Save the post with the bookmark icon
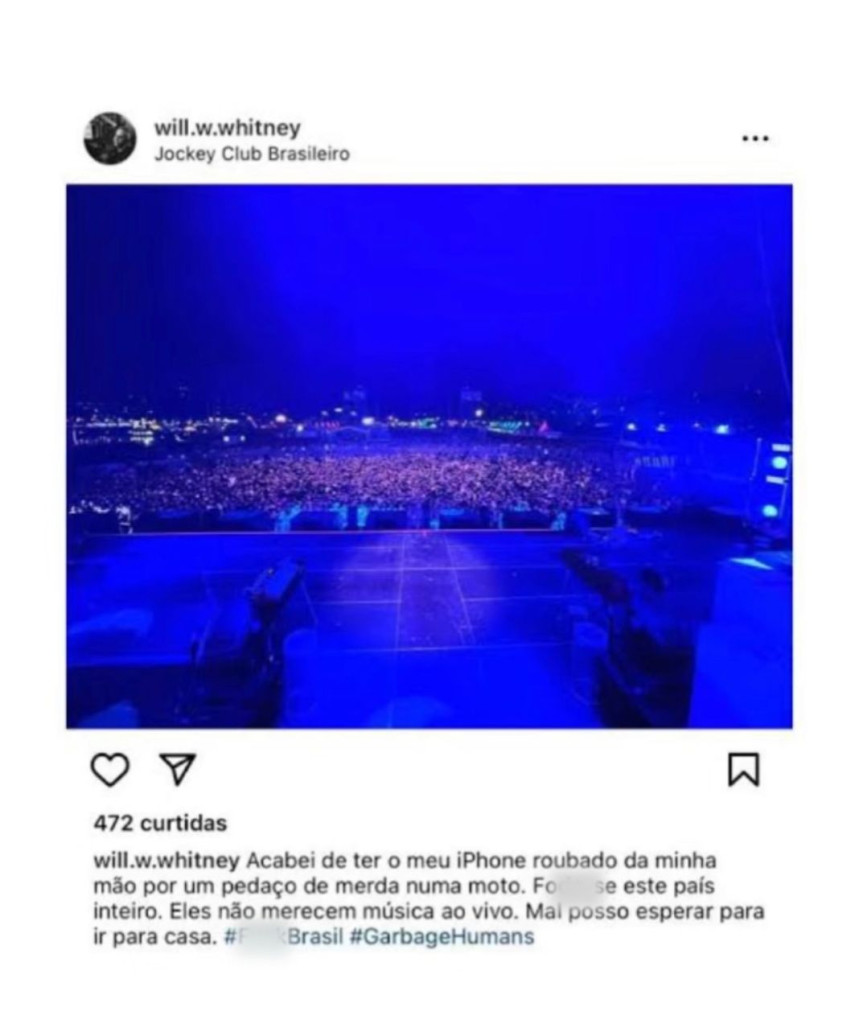The height and width of the screenshot is (1024, 859). tap(743, 770)
